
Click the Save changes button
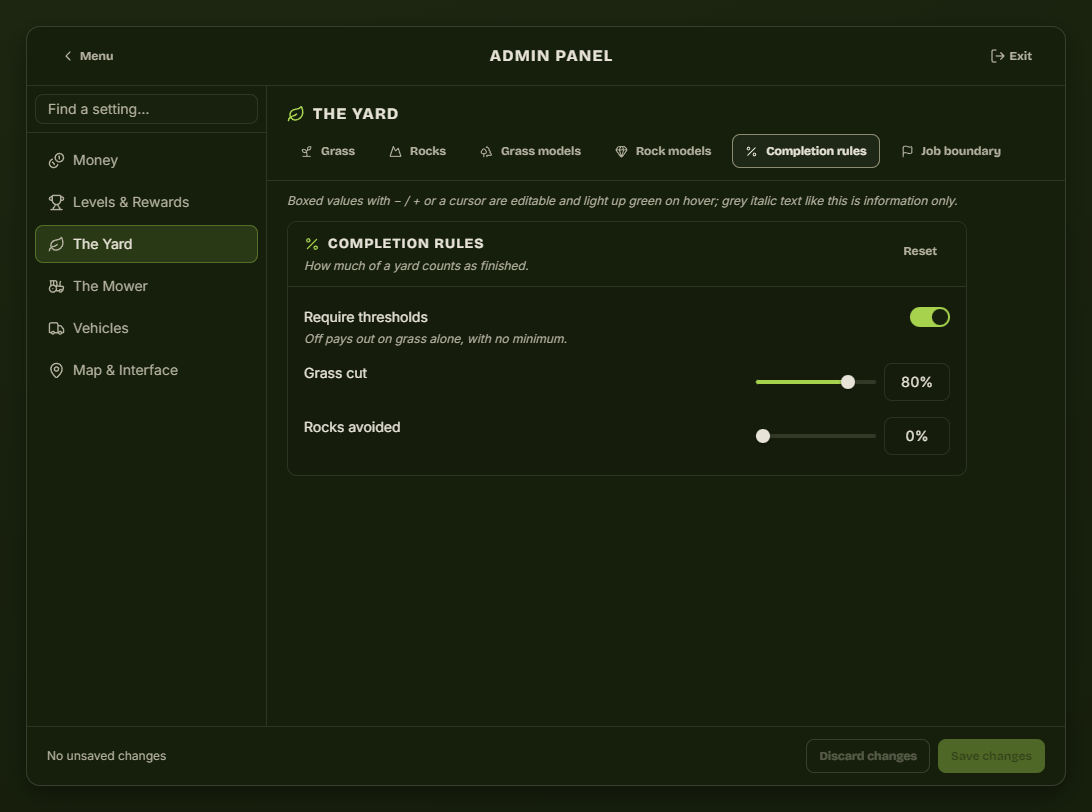[x=991, y=756]
